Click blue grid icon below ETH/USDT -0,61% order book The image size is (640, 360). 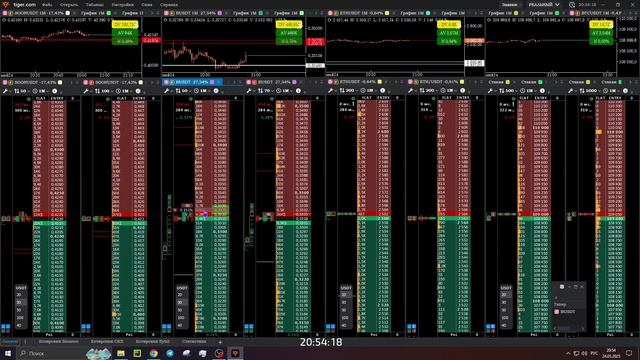[411, 327]
